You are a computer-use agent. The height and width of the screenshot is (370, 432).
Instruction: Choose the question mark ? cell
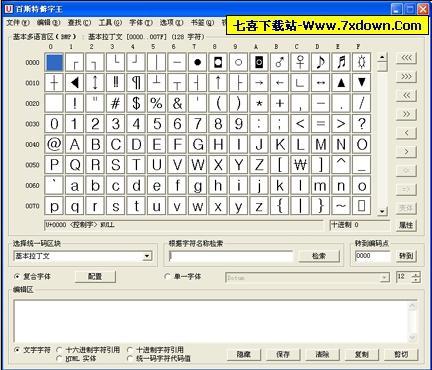point(362,124)
